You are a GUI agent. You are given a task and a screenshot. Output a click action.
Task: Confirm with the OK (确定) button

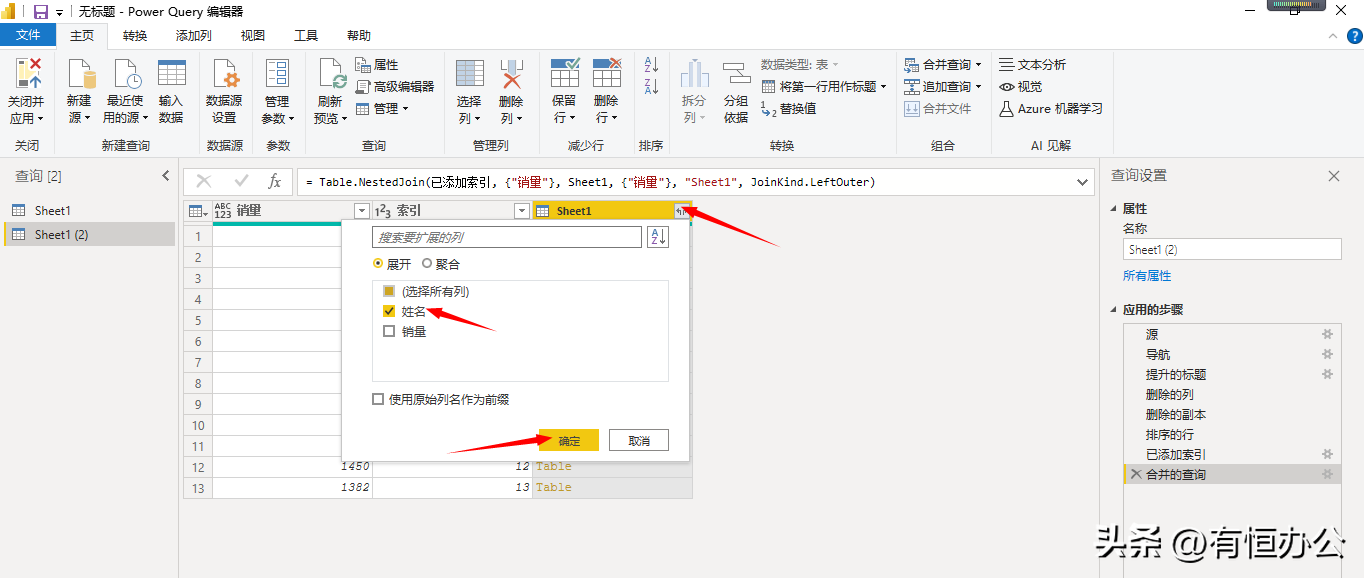569,441
